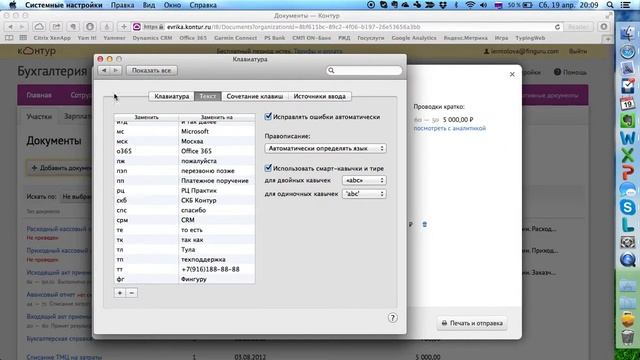
Task: Open the spelling language dropdown
Action: (x=325, y=149)
